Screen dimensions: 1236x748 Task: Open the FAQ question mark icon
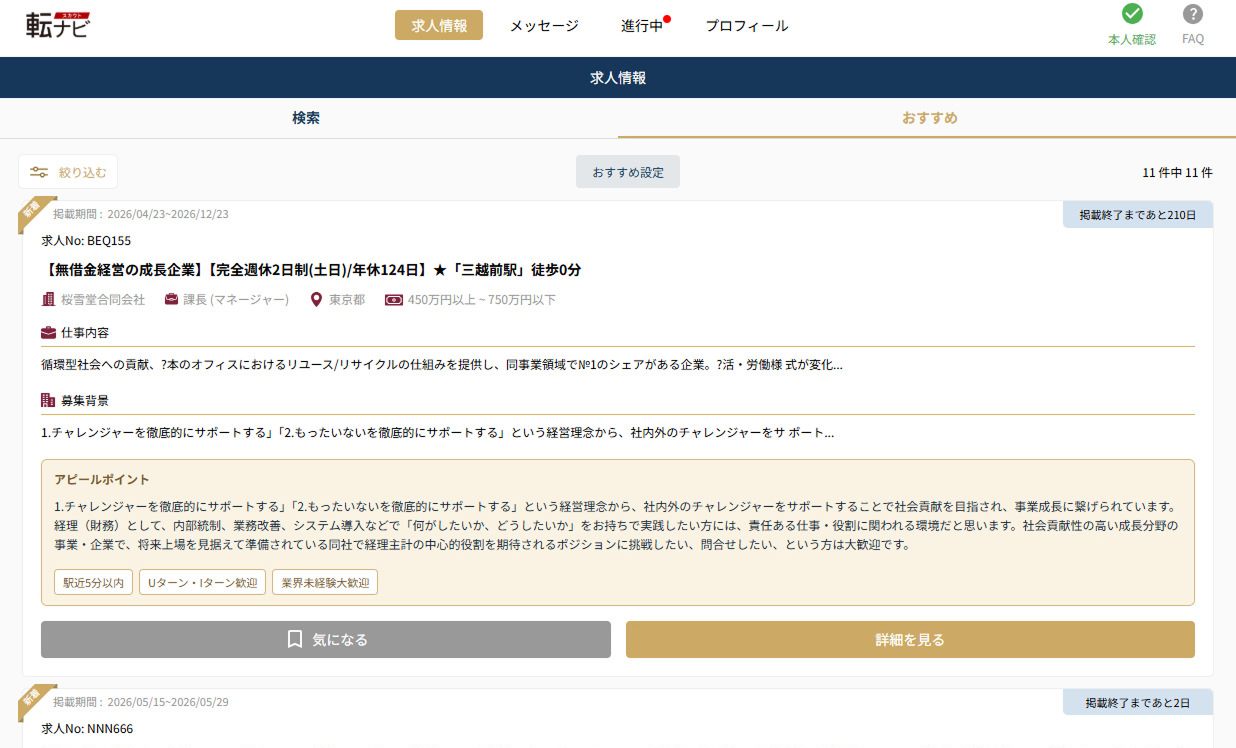tap(1193, 14)
